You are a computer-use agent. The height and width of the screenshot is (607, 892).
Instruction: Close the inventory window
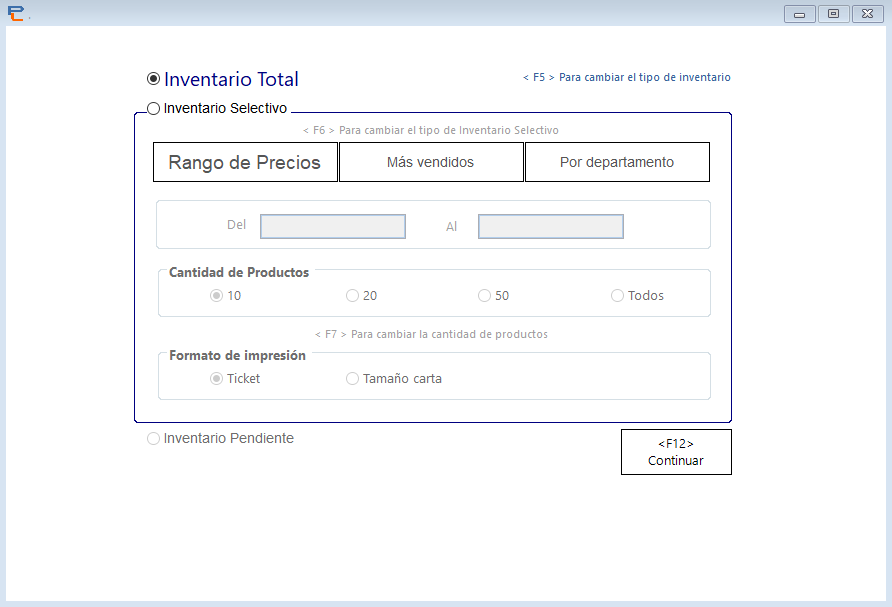pyautogui.click(x=868, y=14)
